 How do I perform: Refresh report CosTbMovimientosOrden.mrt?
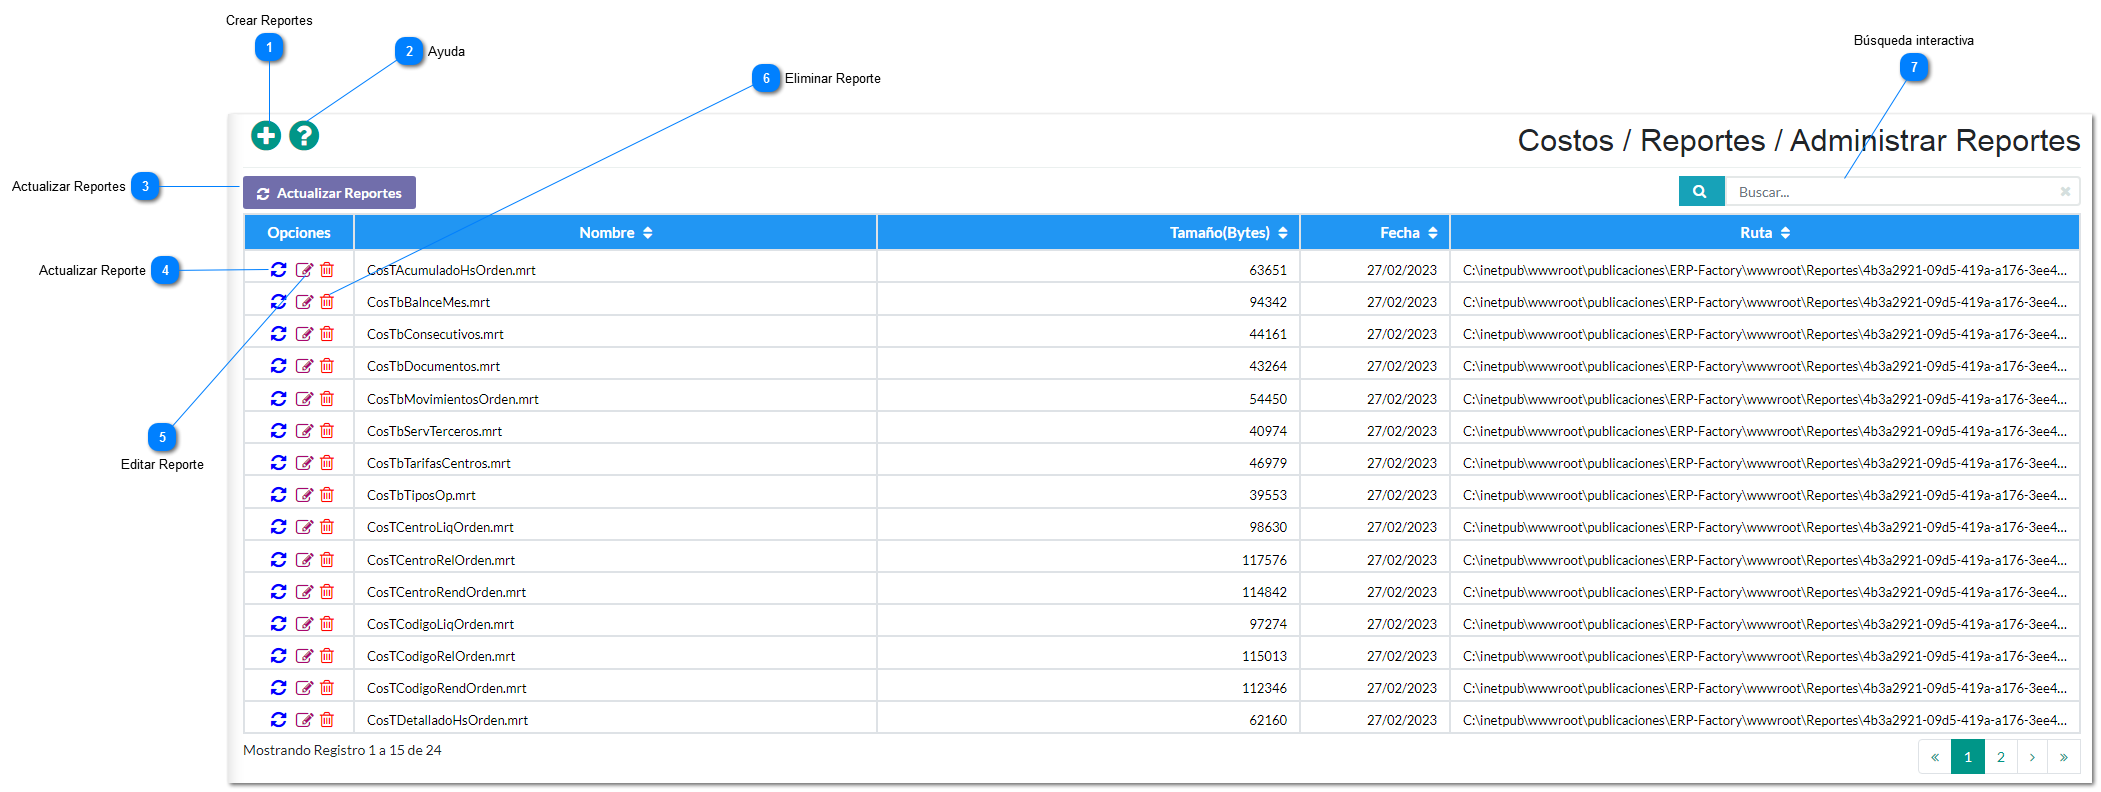279,399
